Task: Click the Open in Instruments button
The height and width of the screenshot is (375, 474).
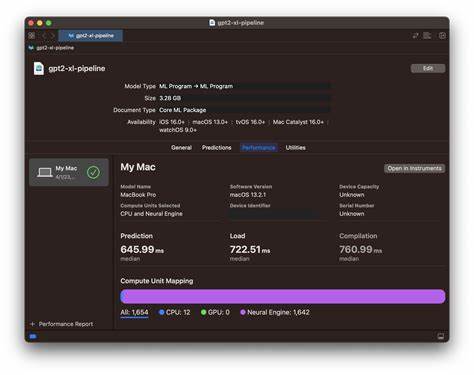Action: pyautogui.click(x=414, y=168)
